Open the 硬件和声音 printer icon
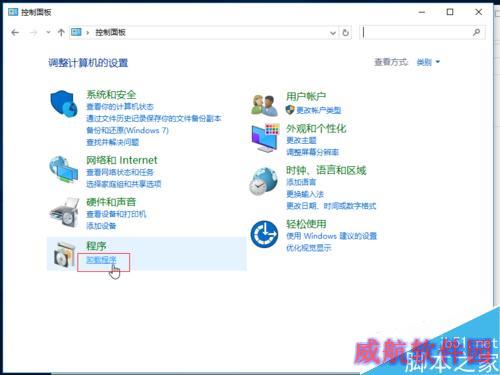 (x=64, y=213)
